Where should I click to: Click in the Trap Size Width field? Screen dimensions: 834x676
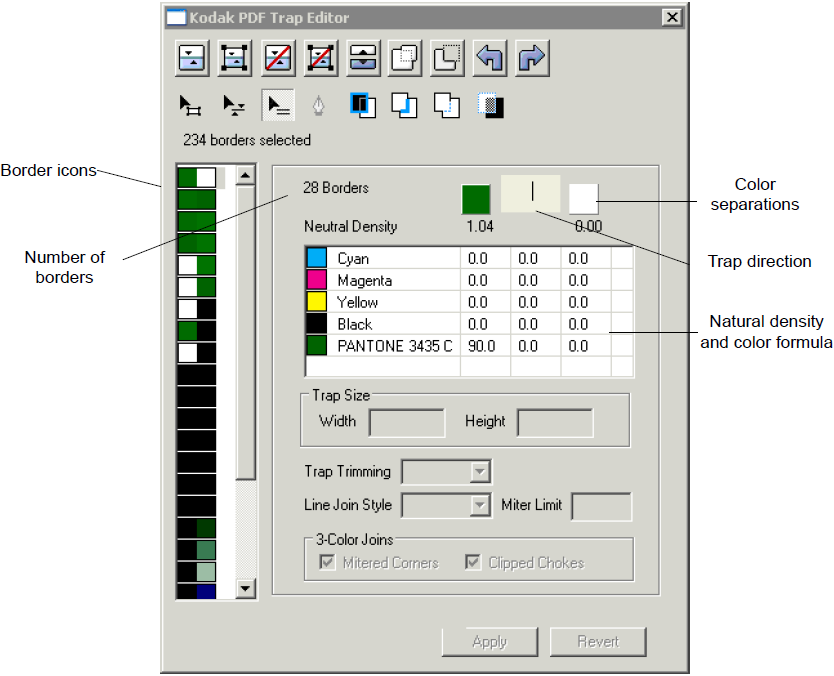pos(407,423)
